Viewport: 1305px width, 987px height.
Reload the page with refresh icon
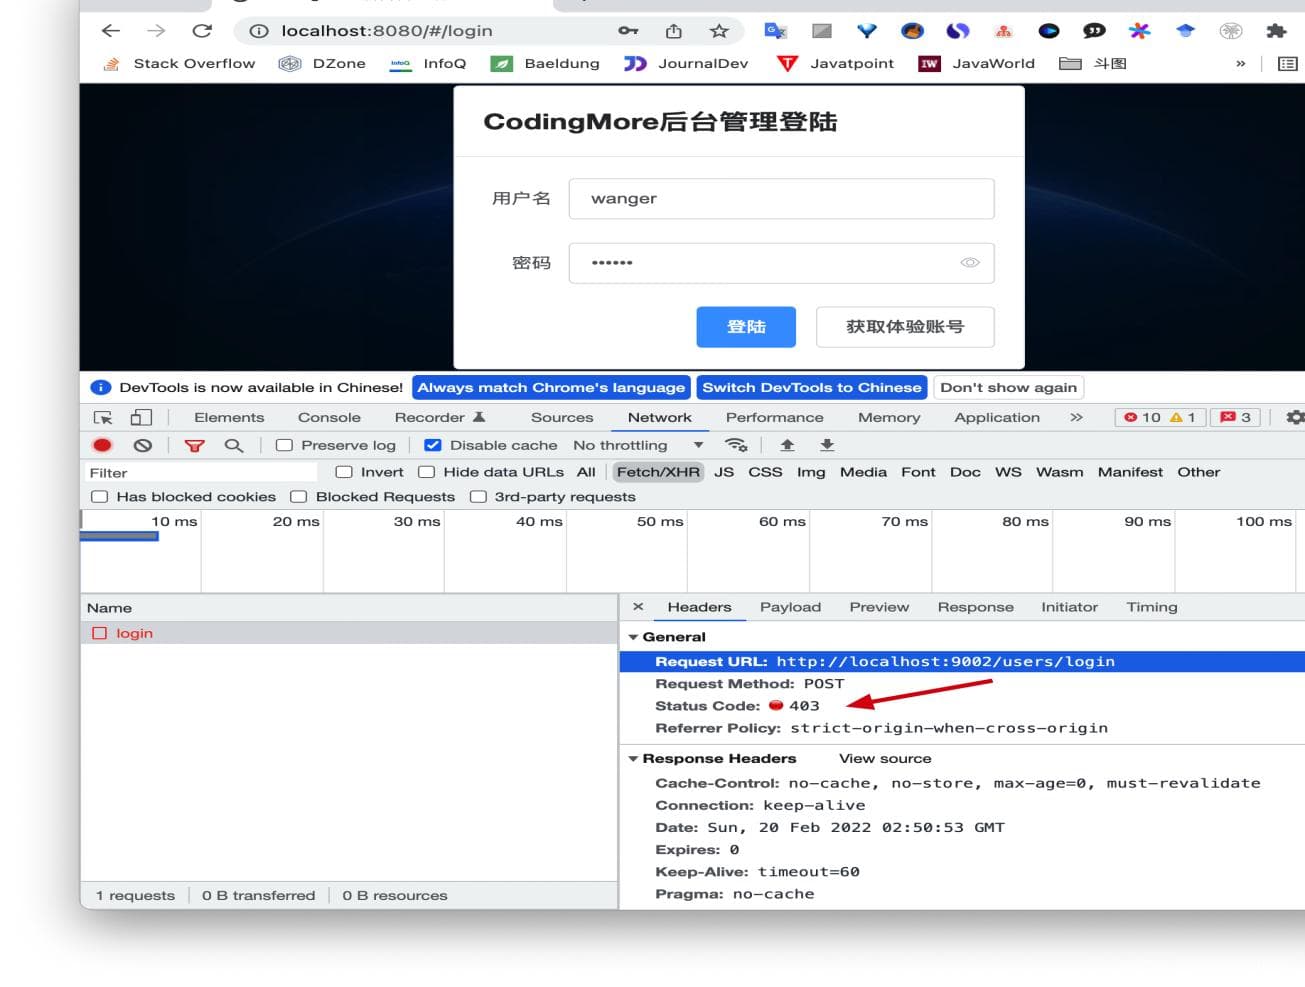[x=202, y=31]
